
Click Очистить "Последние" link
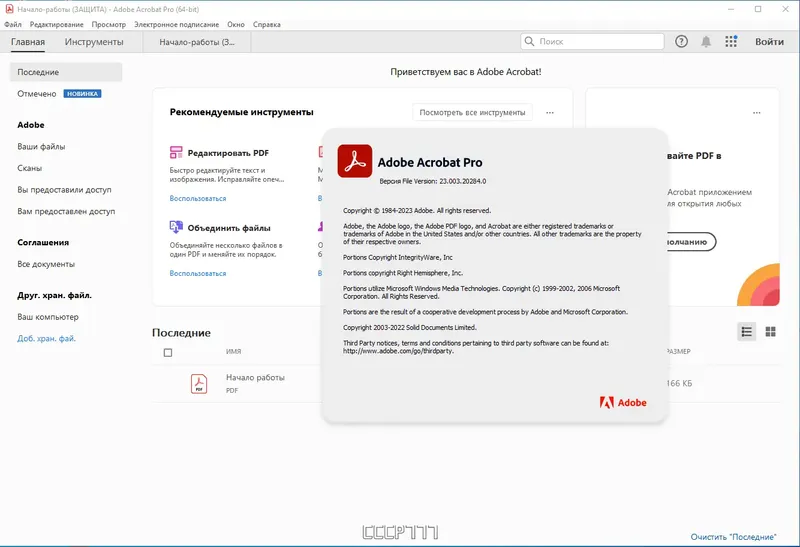pyautogui.click(x=733, y=537)
